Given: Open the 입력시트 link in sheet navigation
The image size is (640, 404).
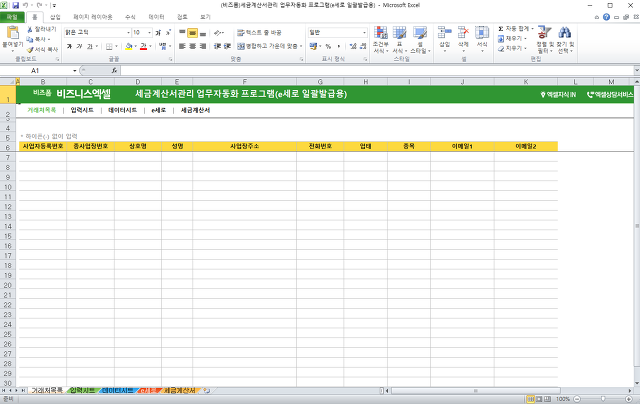Looking at the screenshot, I should tap(82, 110).
